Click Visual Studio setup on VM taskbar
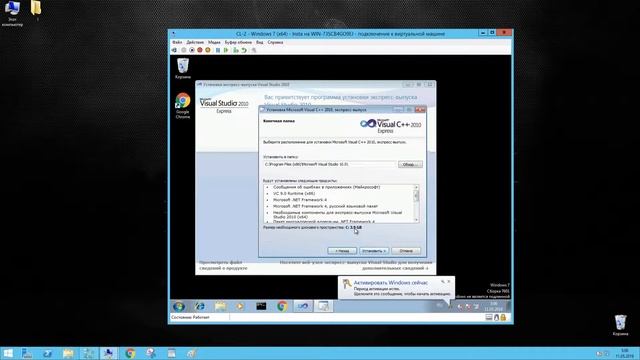The height and width of the screenshot is (360, 640). tap(303, 306)
